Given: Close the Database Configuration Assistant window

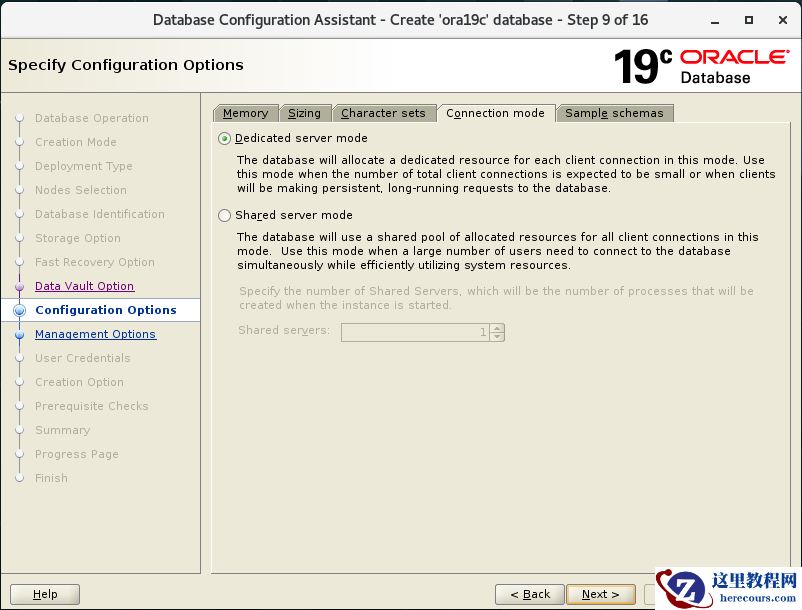Looking at the screenshot, I should pyautogui.click(x=783, y=20).
